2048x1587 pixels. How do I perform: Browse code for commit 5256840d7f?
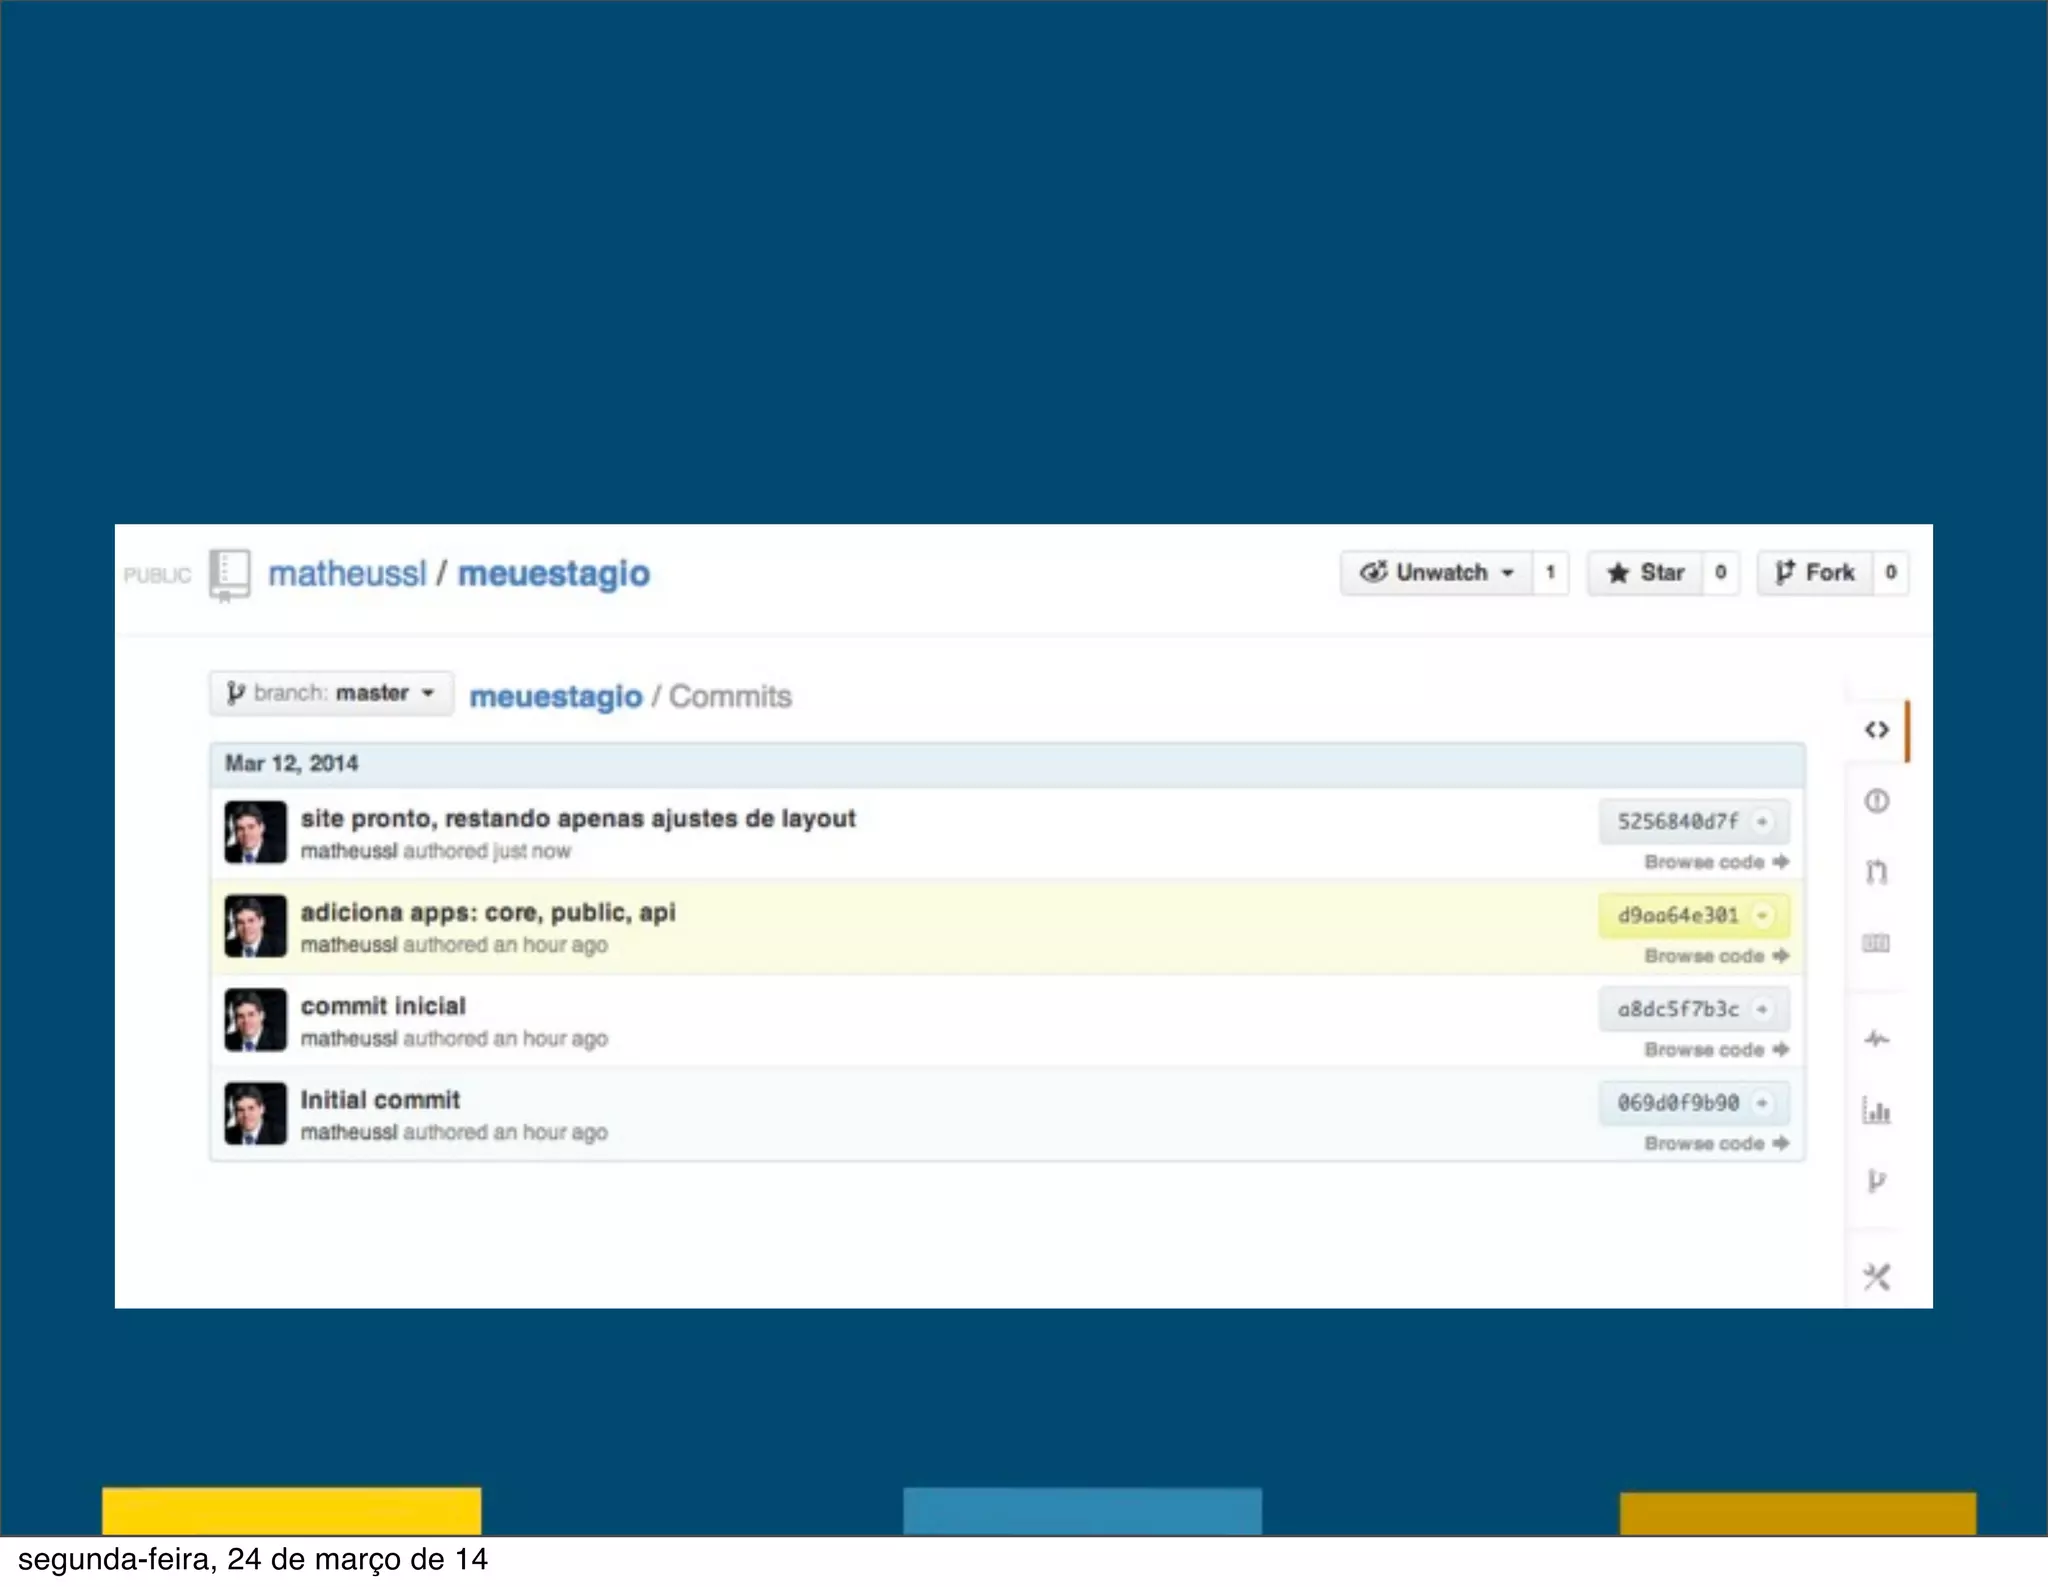(x=1716, y=862)
